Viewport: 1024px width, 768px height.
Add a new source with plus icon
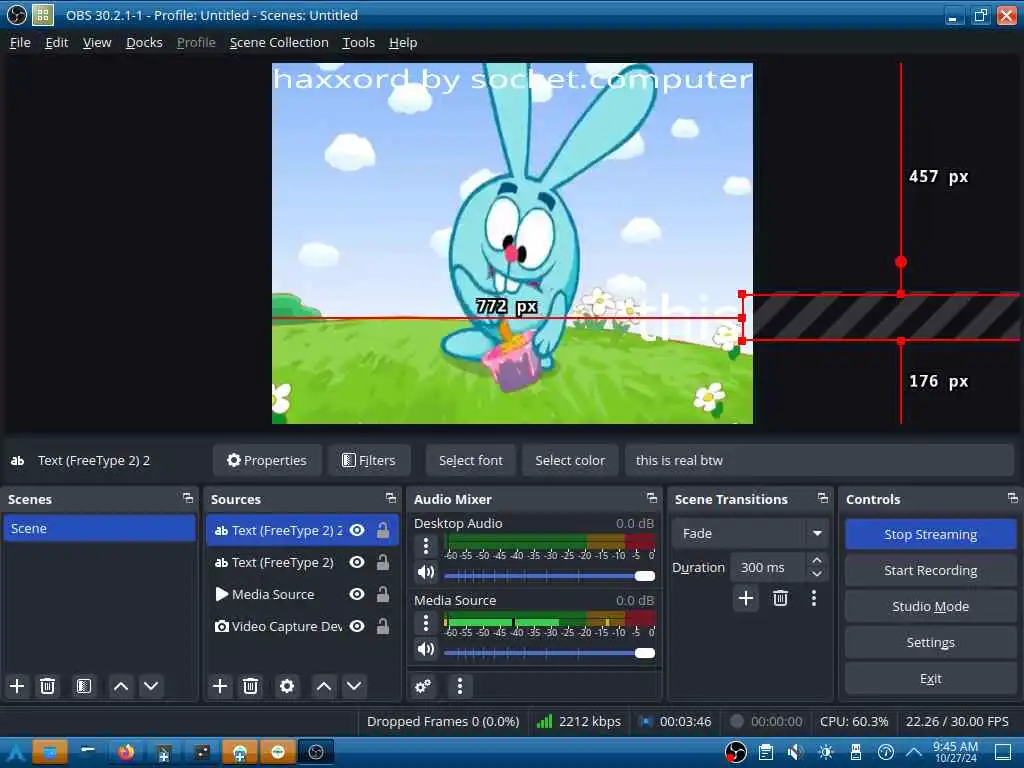pyautogui.click(x=220, y=686)
